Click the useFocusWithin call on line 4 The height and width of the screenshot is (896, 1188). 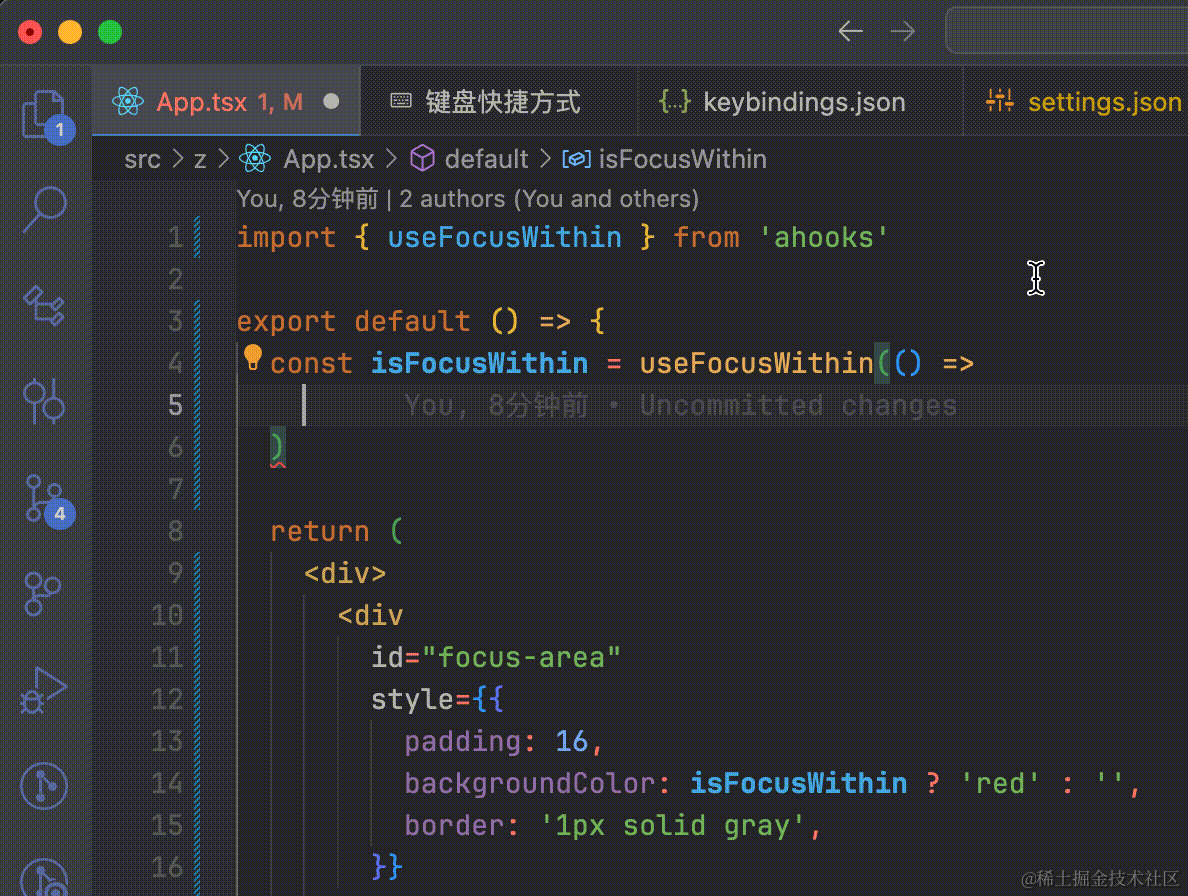[x=756, y=364]
